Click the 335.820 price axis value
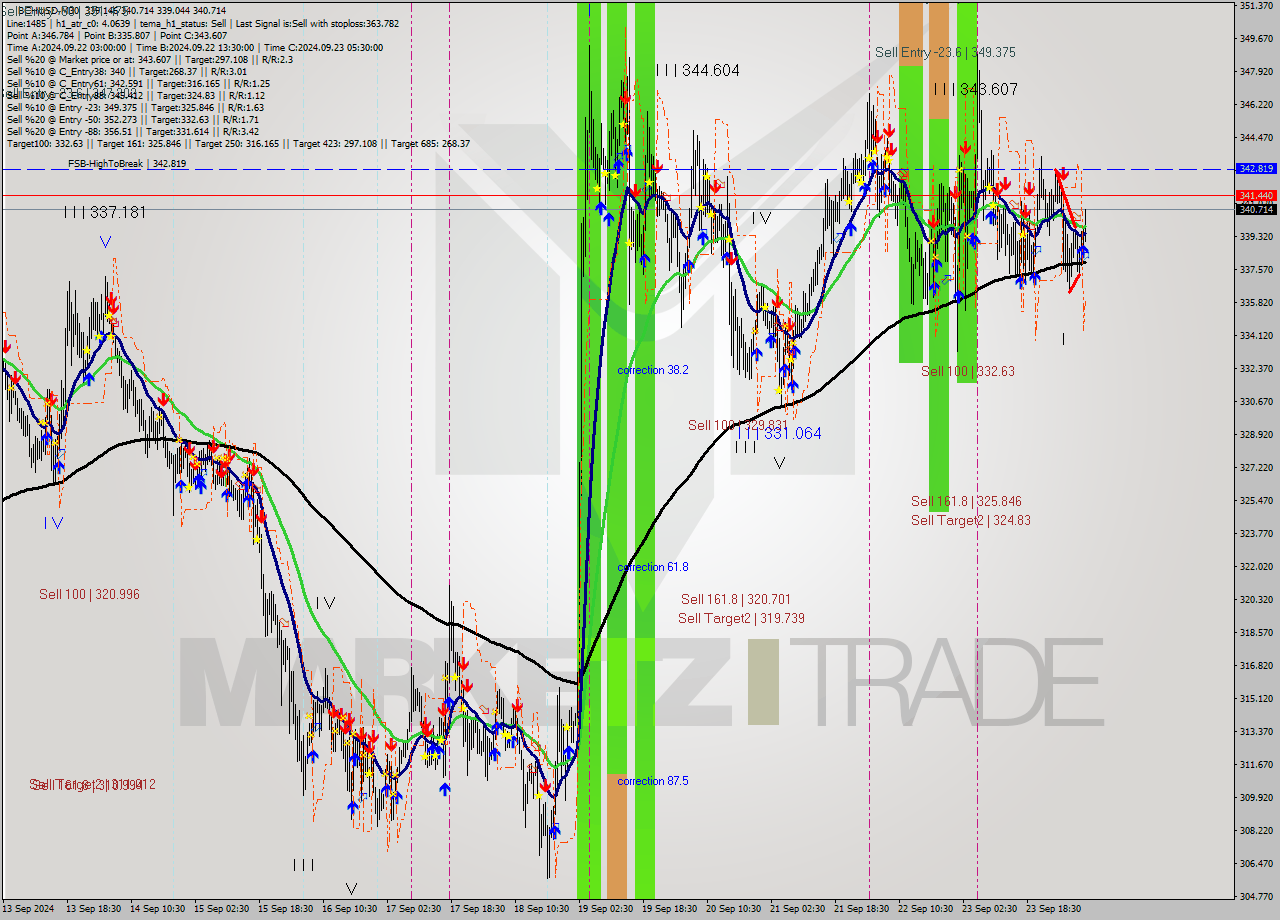This screenshot has height=920, width=1280. (x=1256, y=303)
